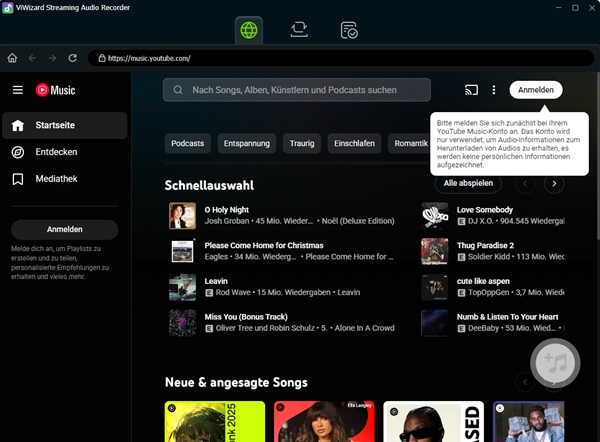The image size is (600, 442).
Task: Open song Please Come Home for Christmas
Action: pos(264,245)
